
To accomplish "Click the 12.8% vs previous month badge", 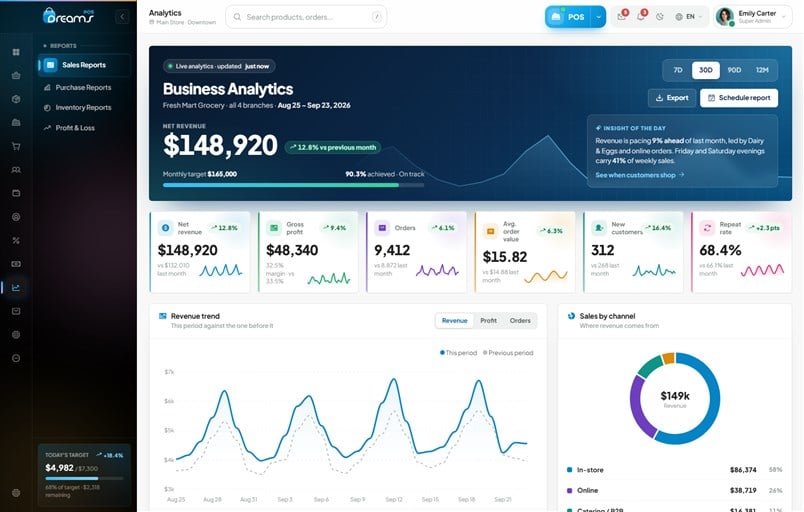I will (333, 148).
